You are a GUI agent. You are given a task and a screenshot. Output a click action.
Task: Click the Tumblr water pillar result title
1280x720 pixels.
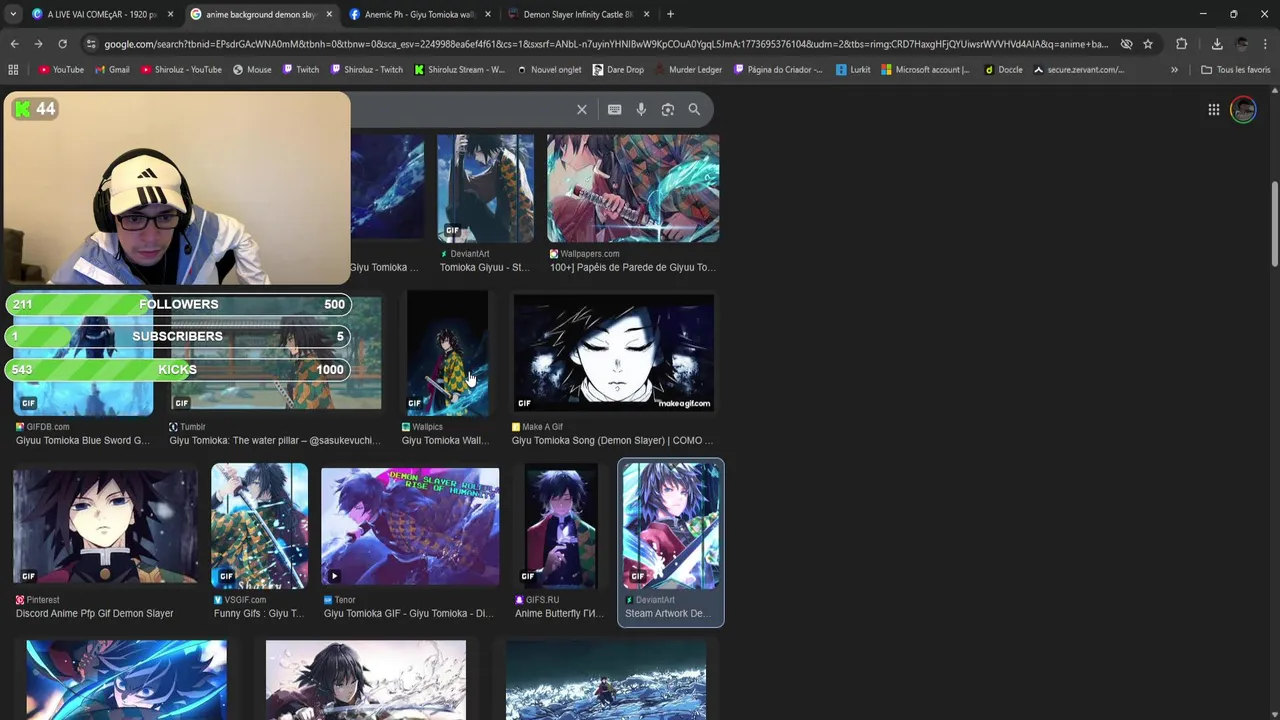click(275, 440)
